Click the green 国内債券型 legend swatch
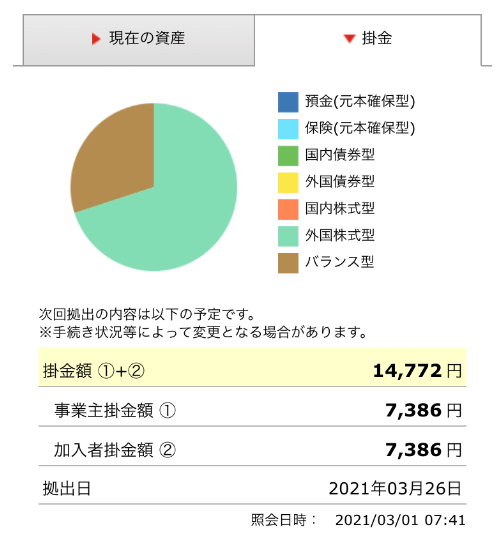The image size is (502, 541). pos(288,156)
